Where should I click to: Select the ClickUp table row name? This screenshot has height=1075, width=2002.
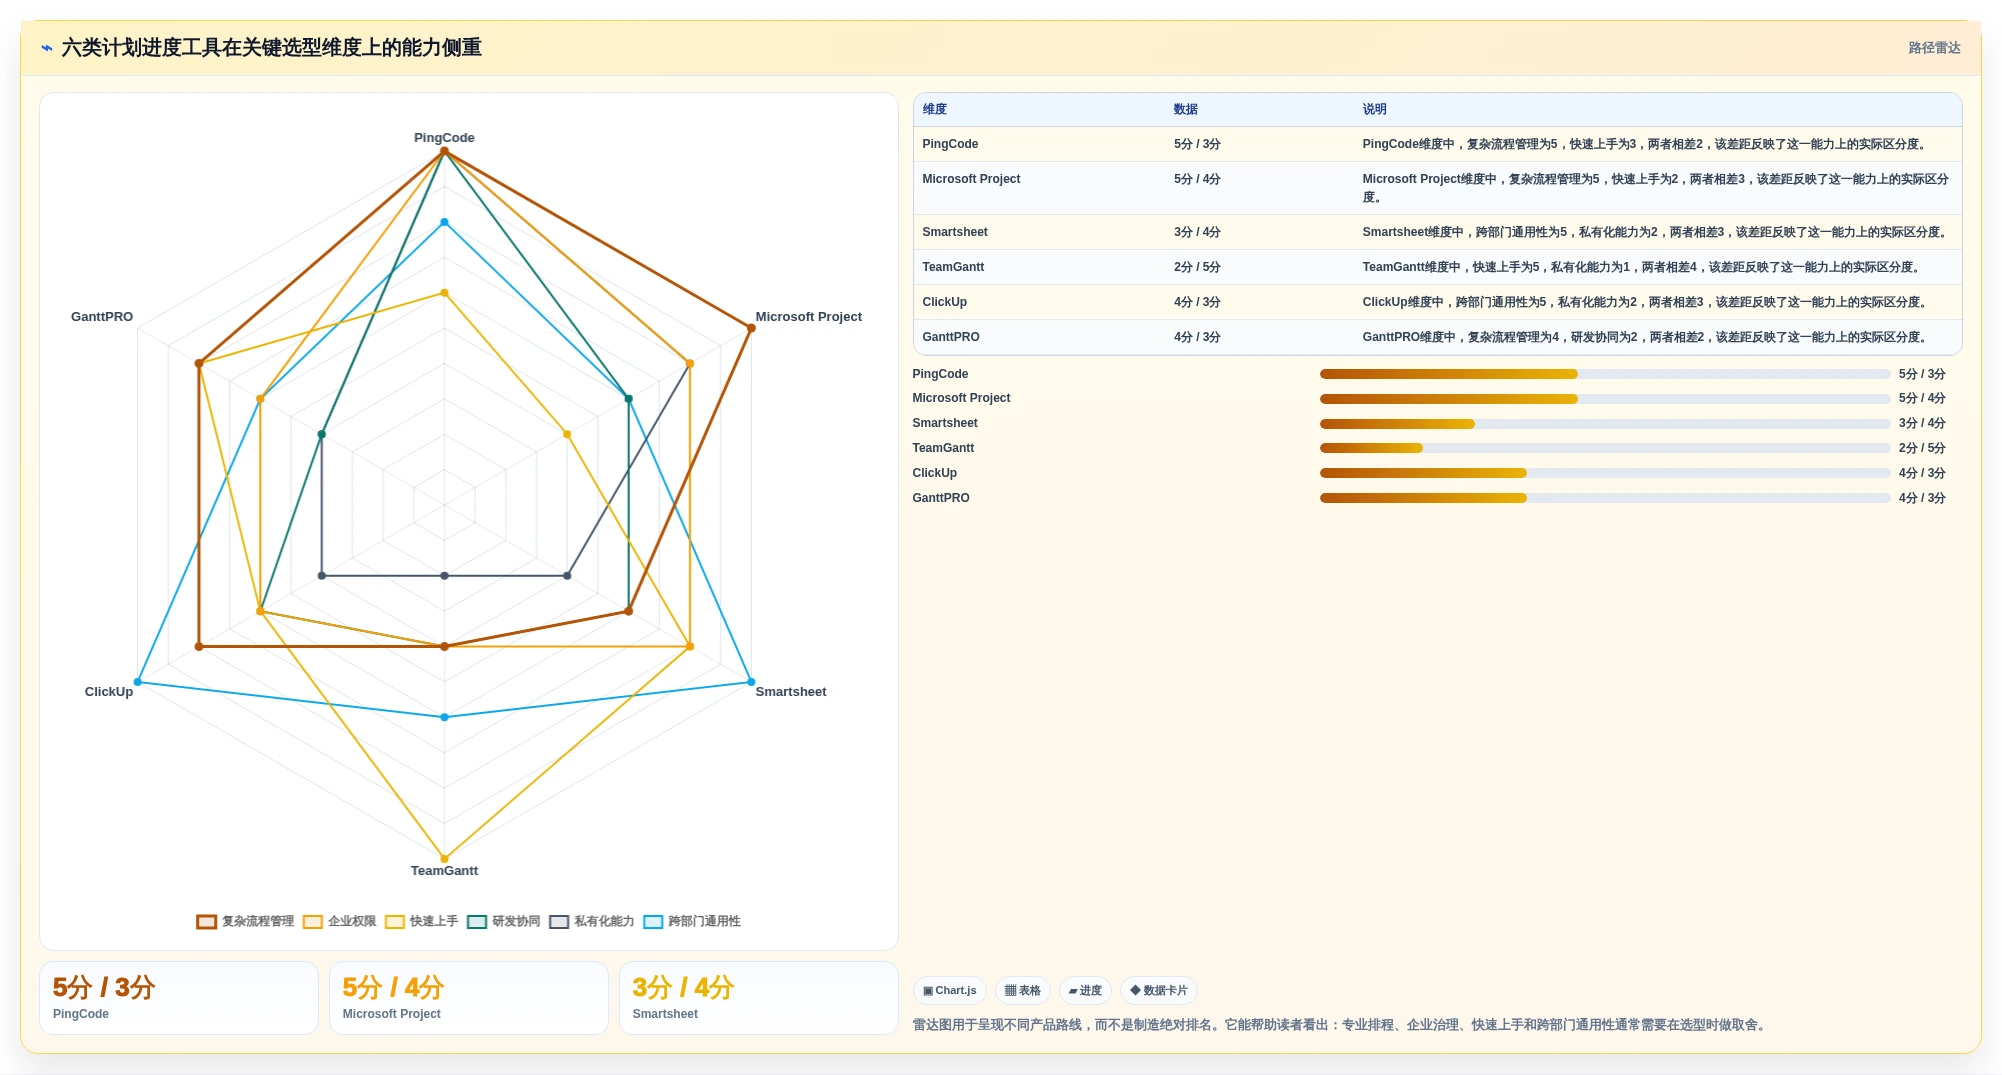click(944, 302)
